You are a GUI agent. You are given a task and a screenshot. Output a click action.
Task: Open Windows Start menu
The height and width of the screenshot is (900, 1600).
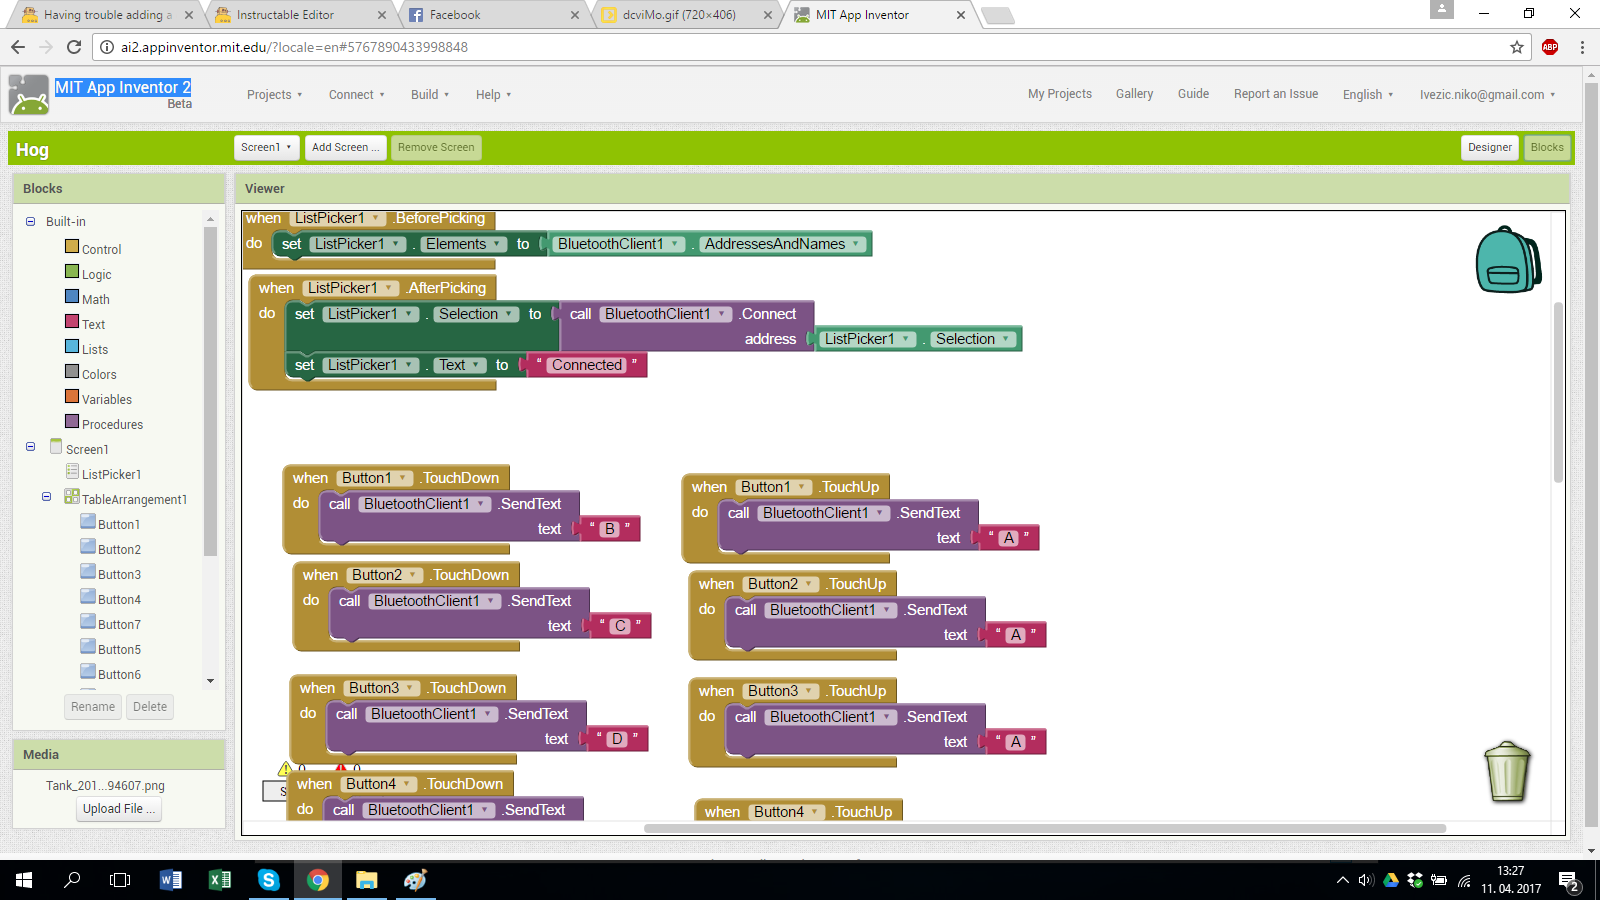coord(24,880)
